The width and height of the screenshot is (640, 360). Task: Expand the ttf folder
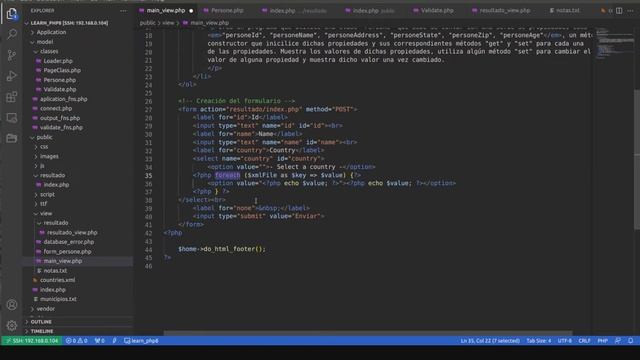43,204
